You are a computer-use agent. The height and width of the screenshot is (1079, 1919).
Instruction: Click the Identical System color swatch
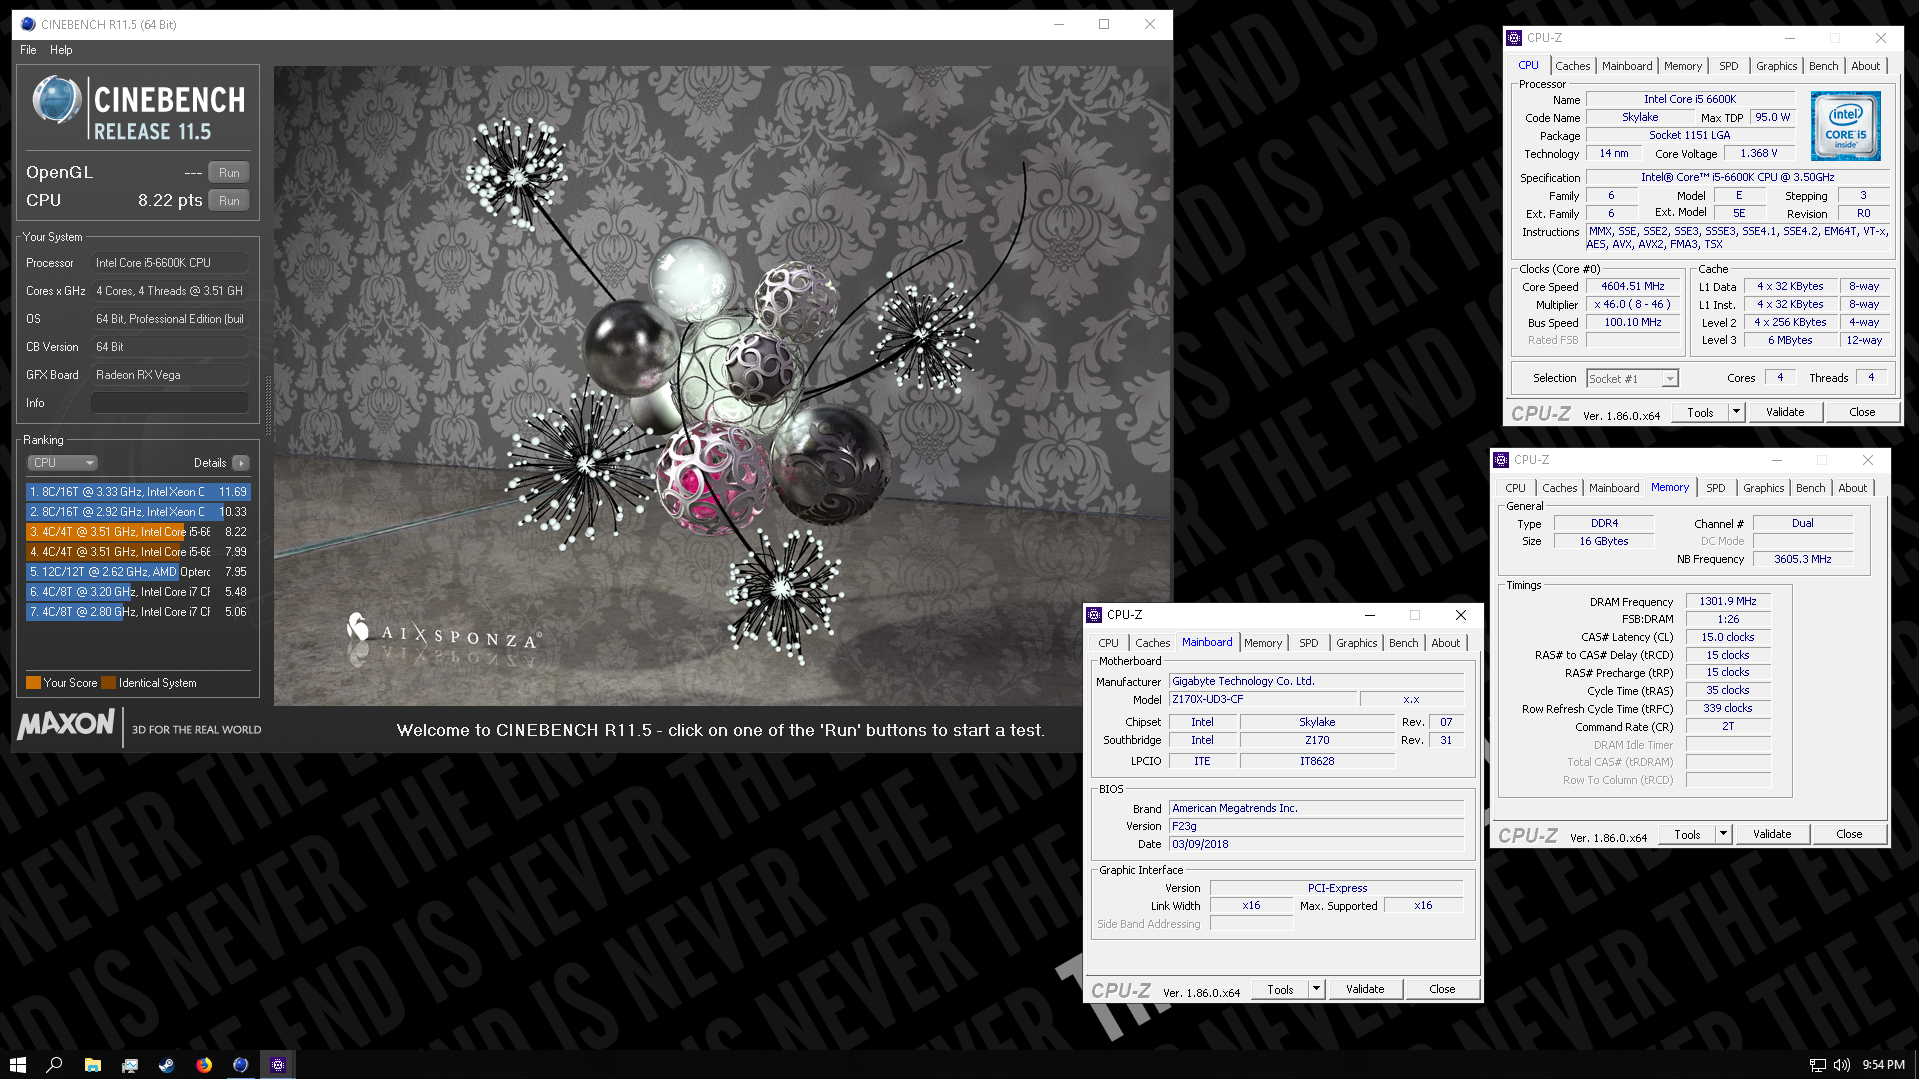point(109,683)
